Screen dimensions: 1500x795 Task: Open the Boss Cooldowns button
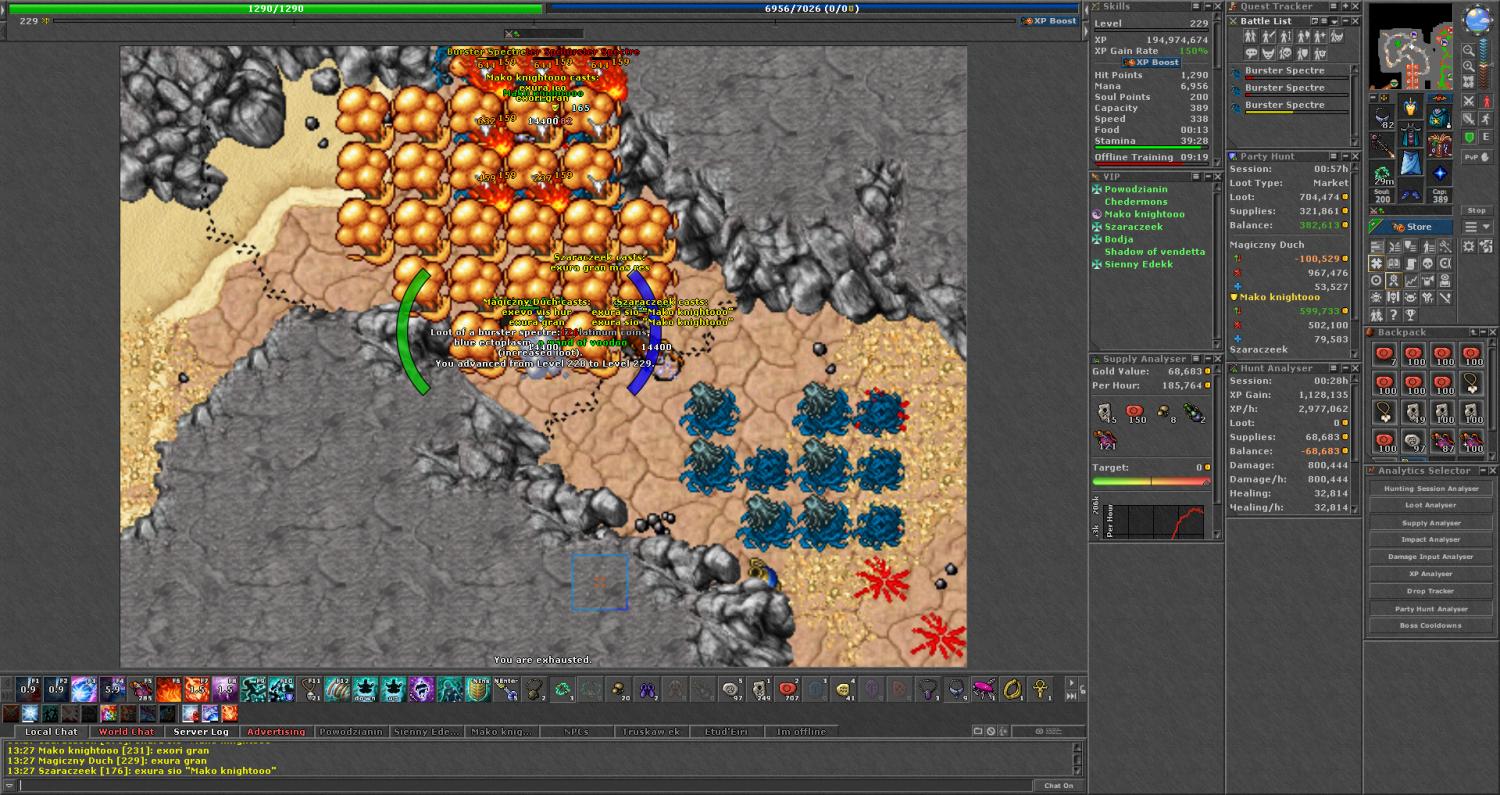tap(1431, 626)
